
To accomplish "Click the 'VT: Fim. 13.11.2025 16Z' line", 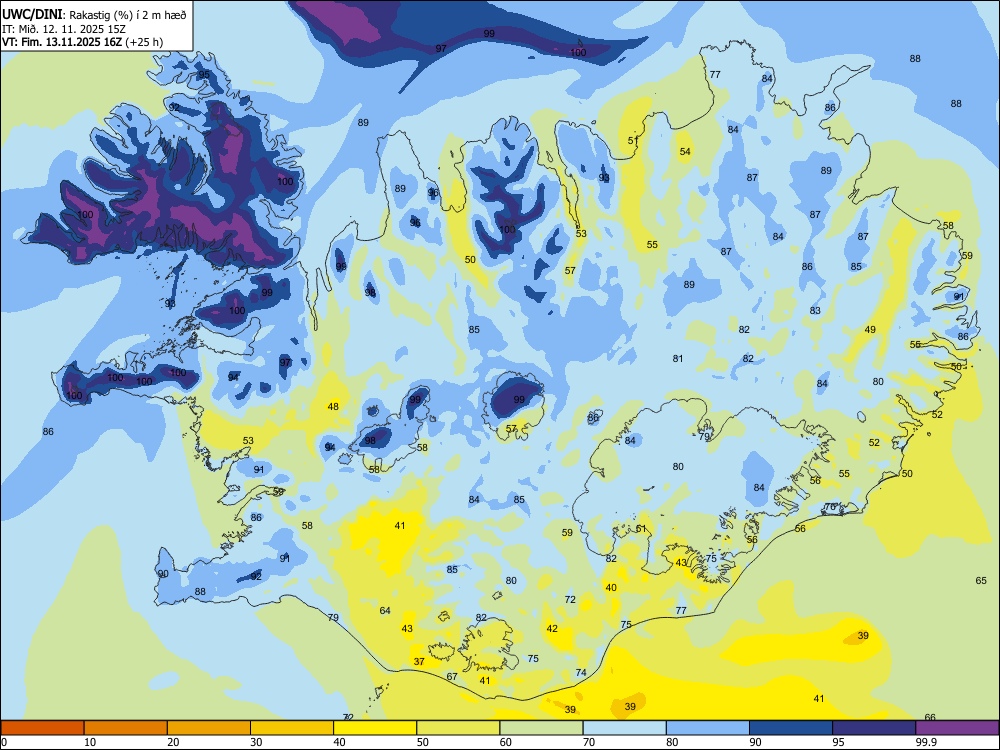I will pos(62,42).
